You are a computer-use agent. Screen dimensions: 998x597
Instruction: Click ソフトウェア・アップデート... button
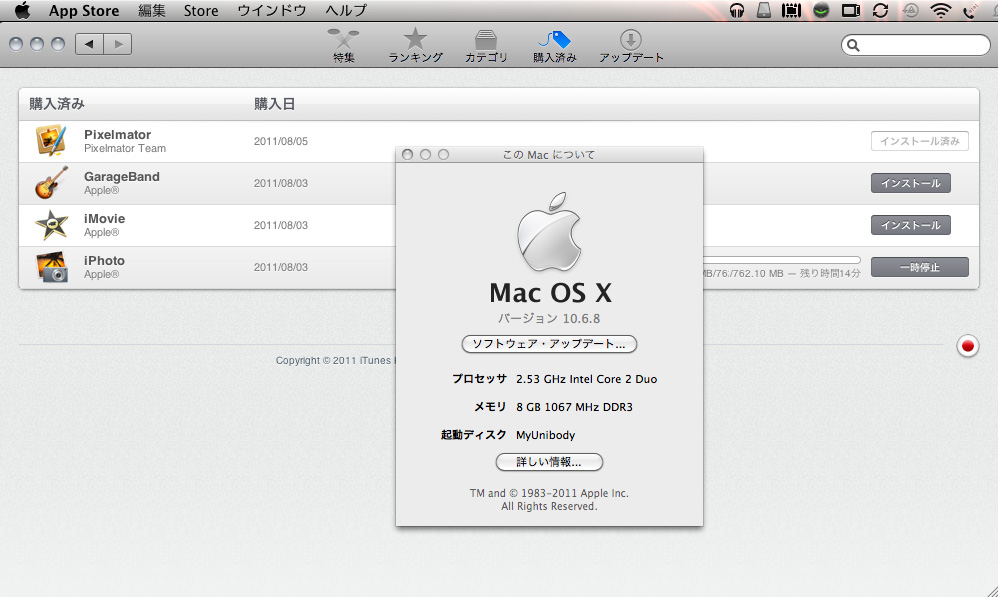pyautogui.click(x=549, y=344)
